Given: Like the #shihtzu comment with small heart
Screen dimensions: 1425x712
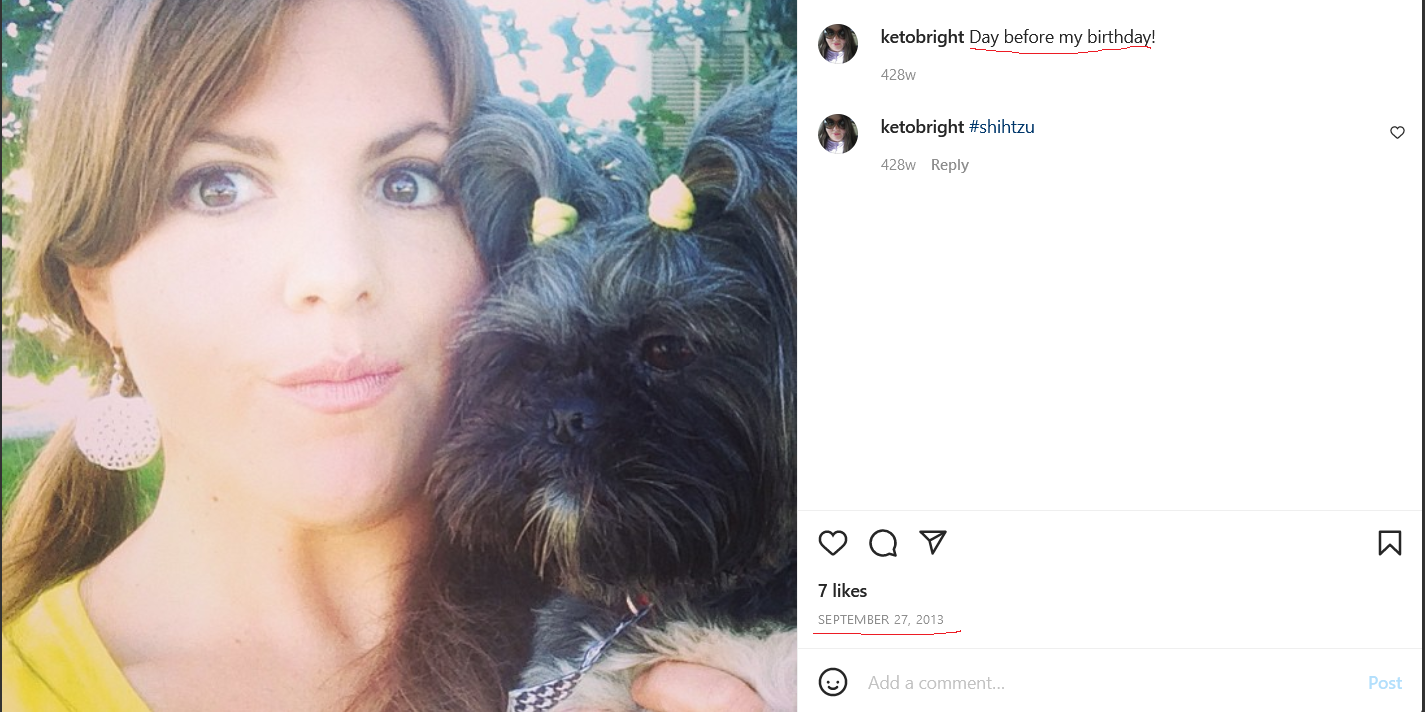Looking at the screenshot, I should point(1397,132).
